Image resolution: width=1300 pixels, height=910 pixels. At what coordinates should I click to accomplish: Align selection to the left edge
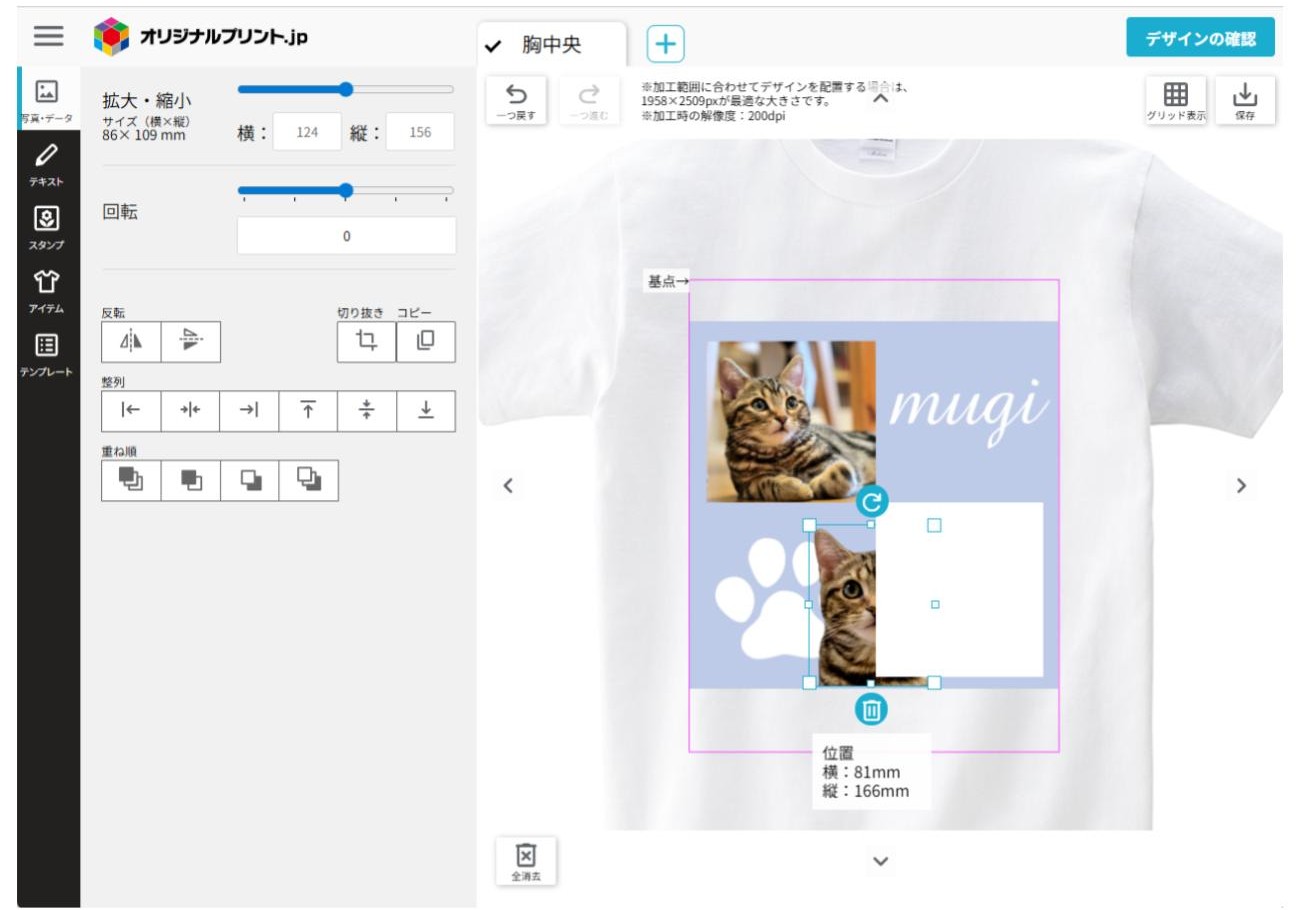(x=131, y=411)
